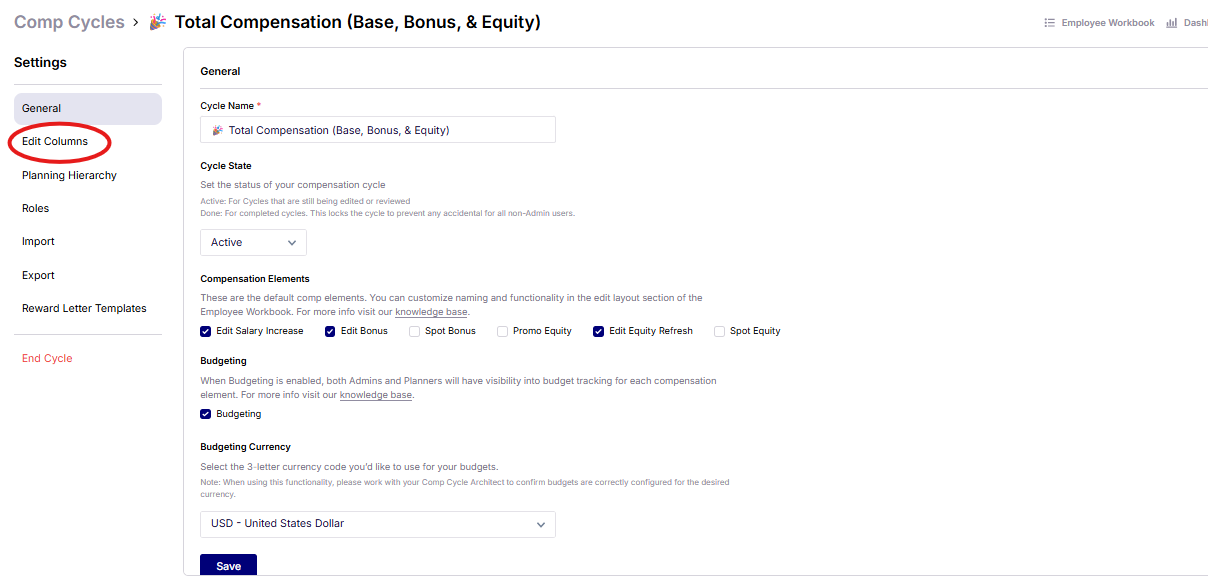This screenshot has height=579, width=1208.
Task: Enable the Spot Bonus checkbox
Action: (414, 331)
